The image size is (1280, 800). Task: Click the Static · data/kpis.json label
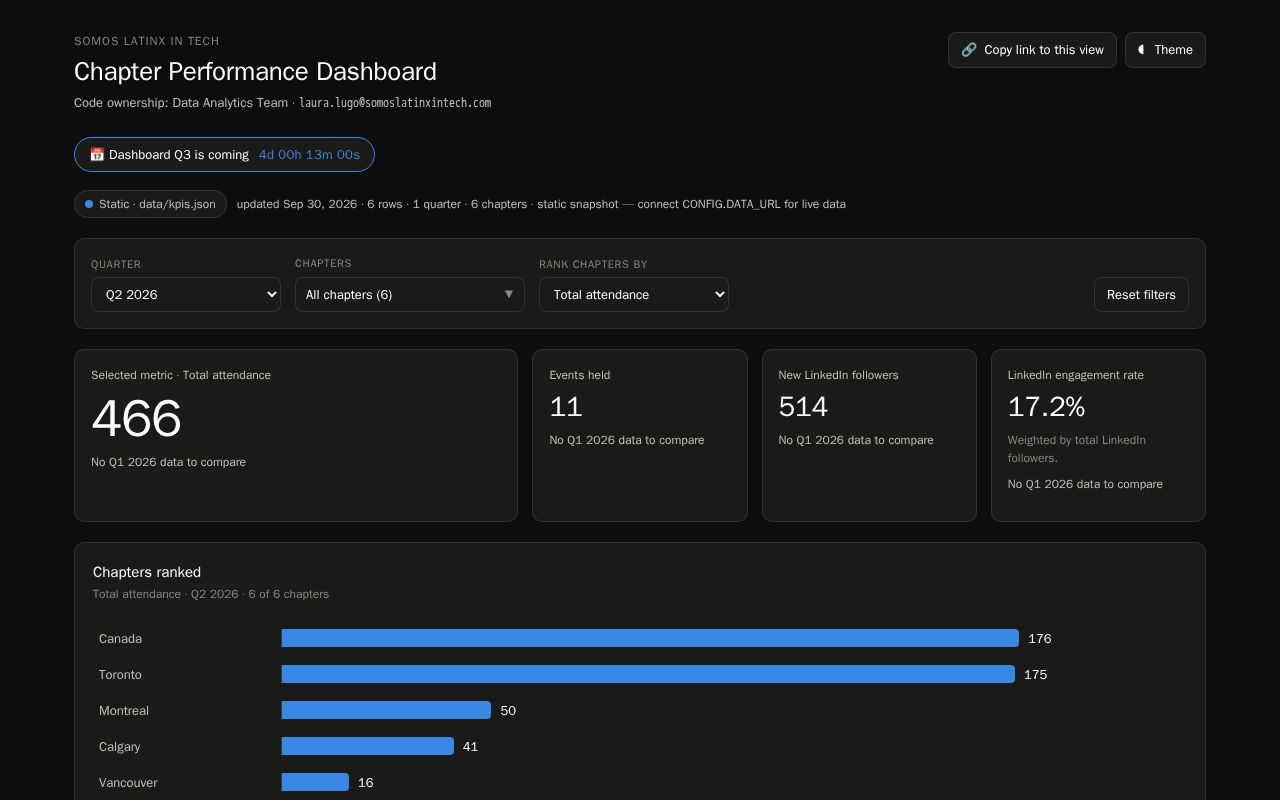[x=157, y=204]
